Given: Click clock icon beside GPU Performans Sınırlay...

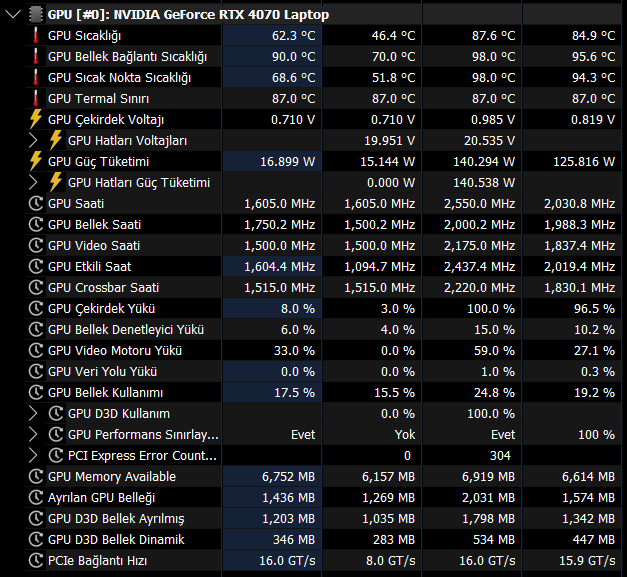Looking at the screenshot, I should (x=56, y=434).
